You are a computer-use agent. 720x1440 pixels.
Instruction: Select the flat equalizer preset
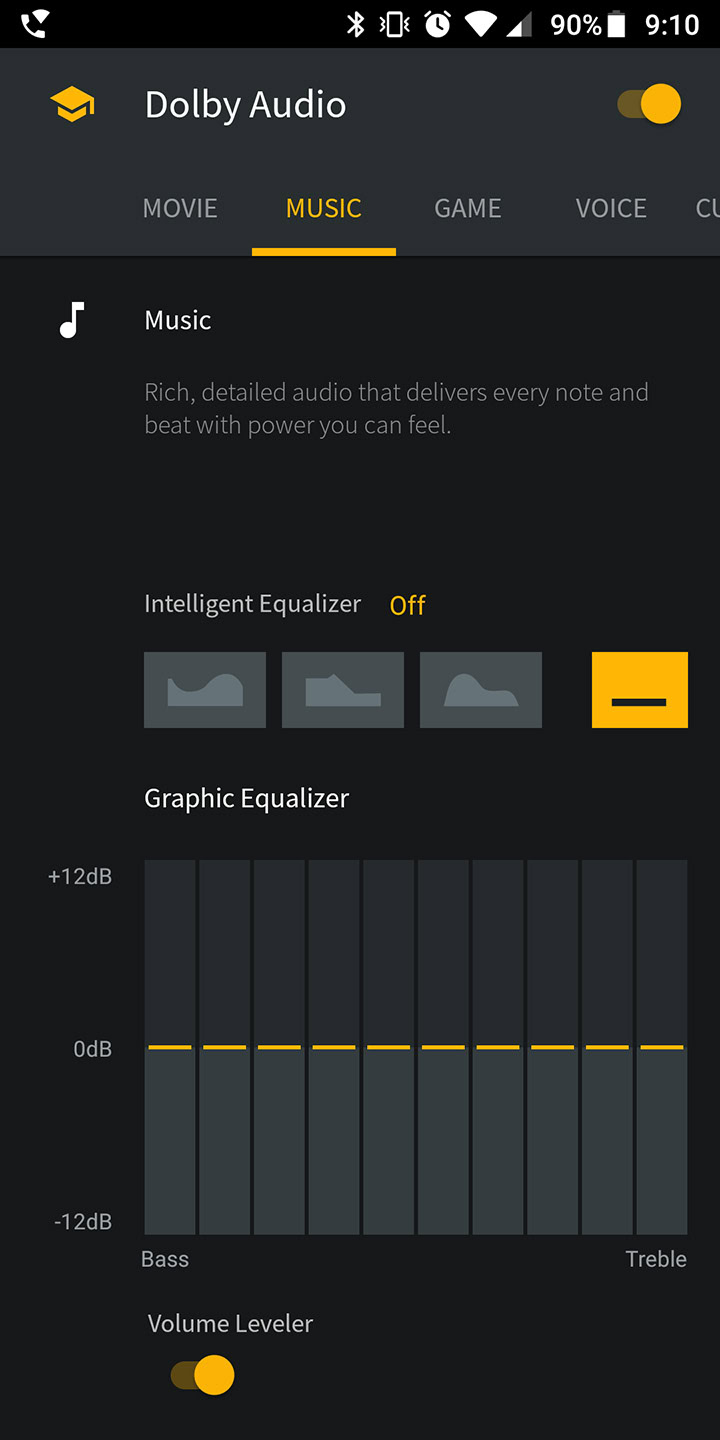point(640,690)
